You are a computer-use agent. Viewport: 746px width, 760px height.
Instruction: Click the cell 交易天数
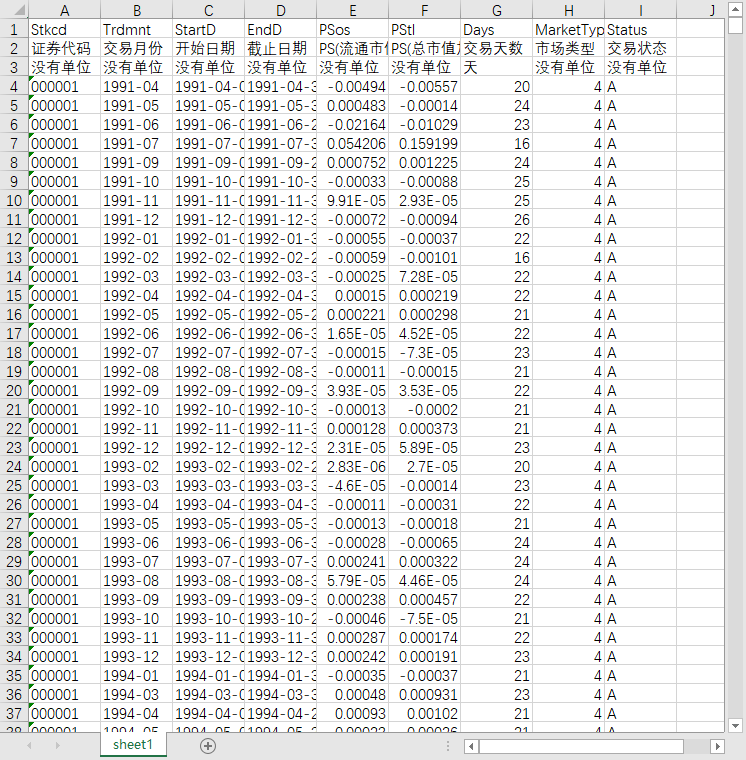(496, 48)
